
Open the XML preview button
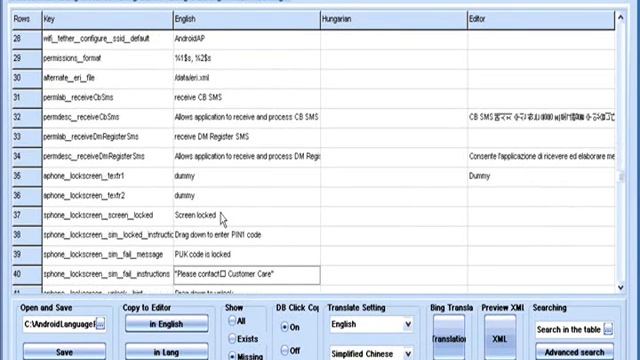500,338
